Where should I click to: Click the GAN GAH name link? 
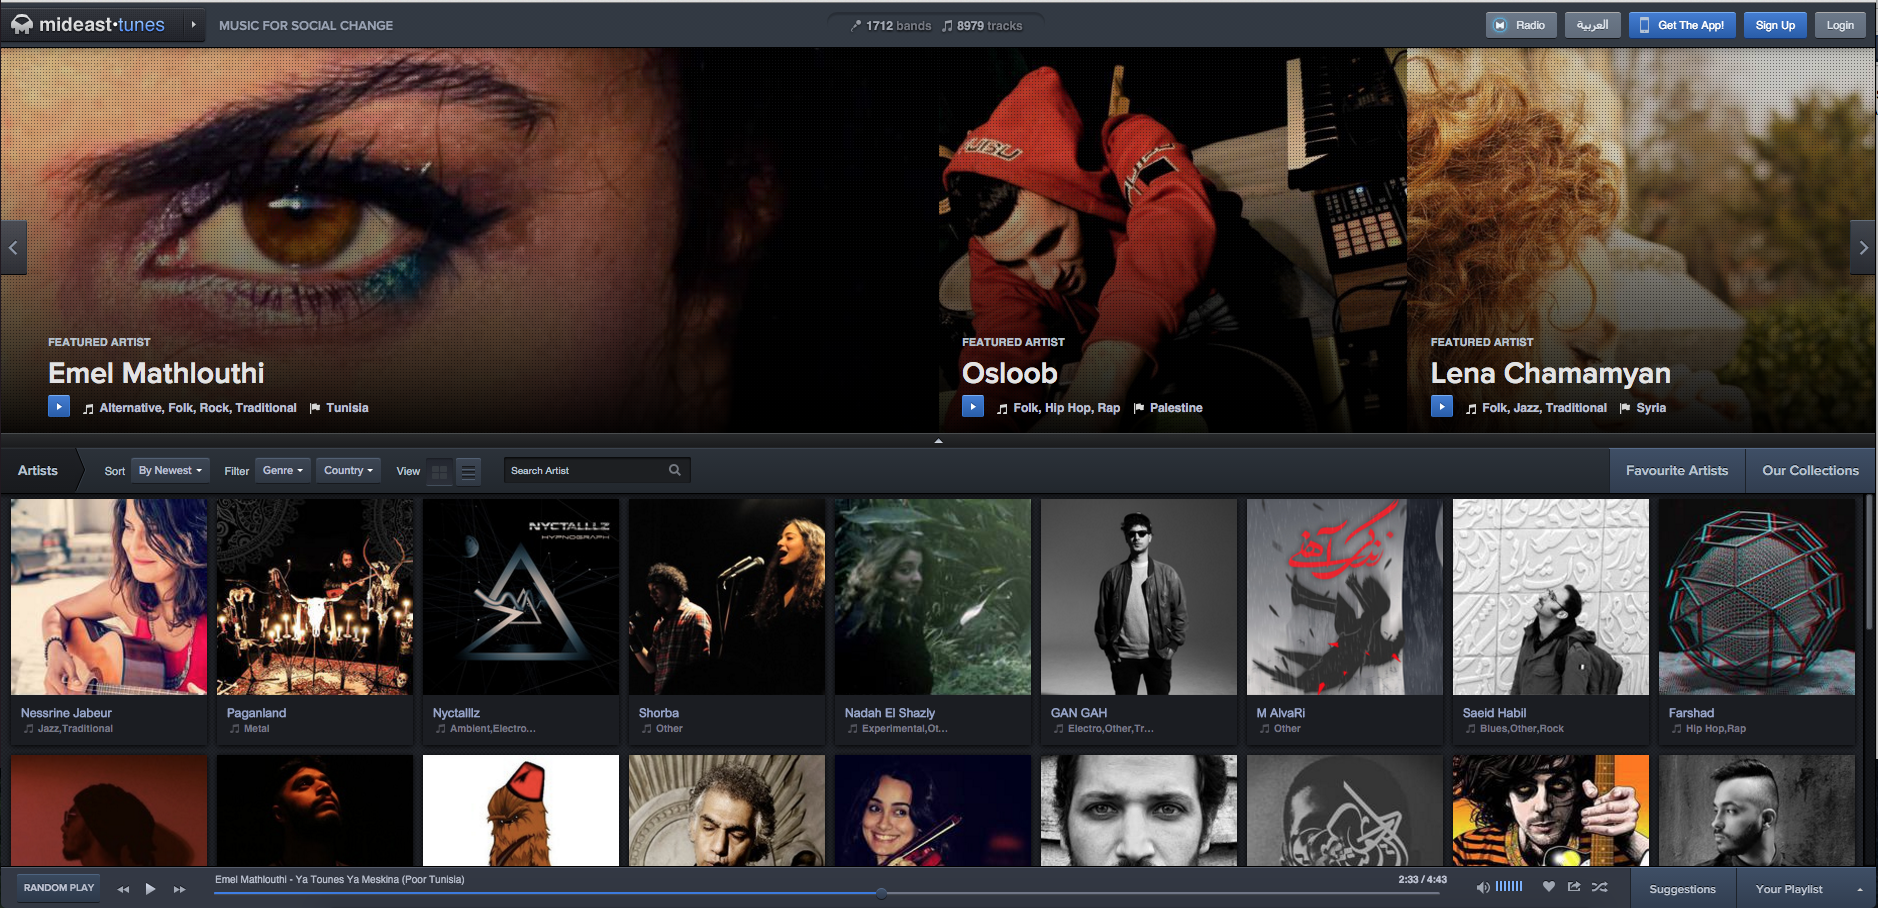point(1079,713)
